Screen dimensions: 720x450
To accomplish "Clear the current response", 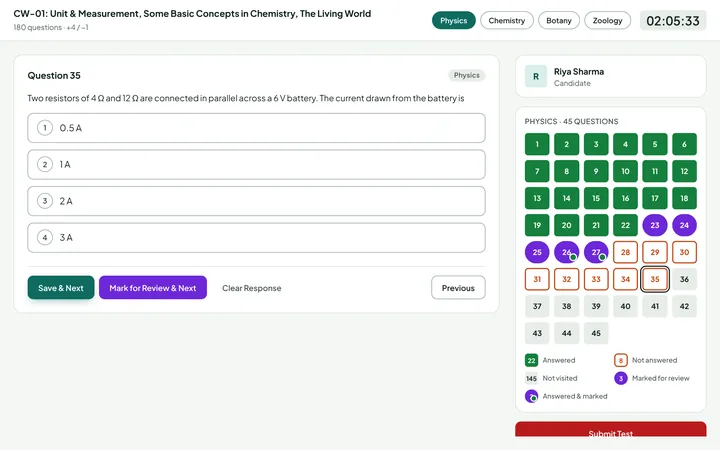I will [x=252, y=288].
